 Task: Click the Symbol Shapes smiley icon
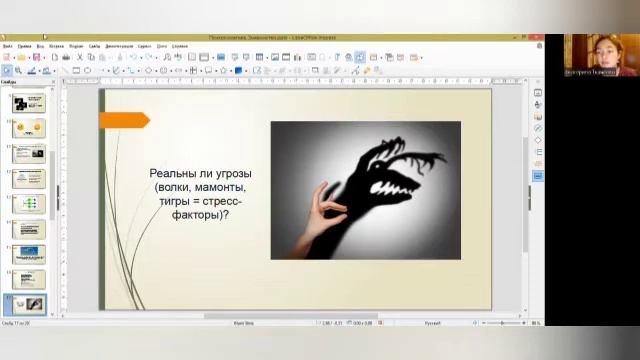[163, 71]
